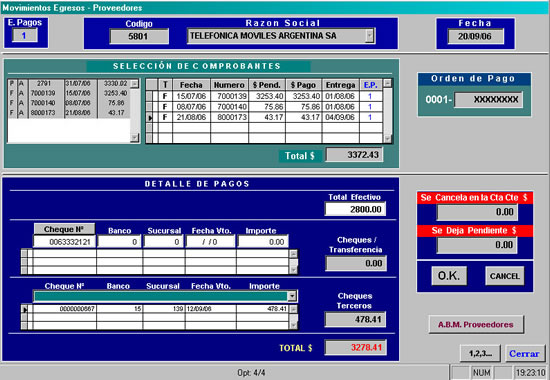
Task: Click the cheque number field 0063332121
Action: pos(65,242)
